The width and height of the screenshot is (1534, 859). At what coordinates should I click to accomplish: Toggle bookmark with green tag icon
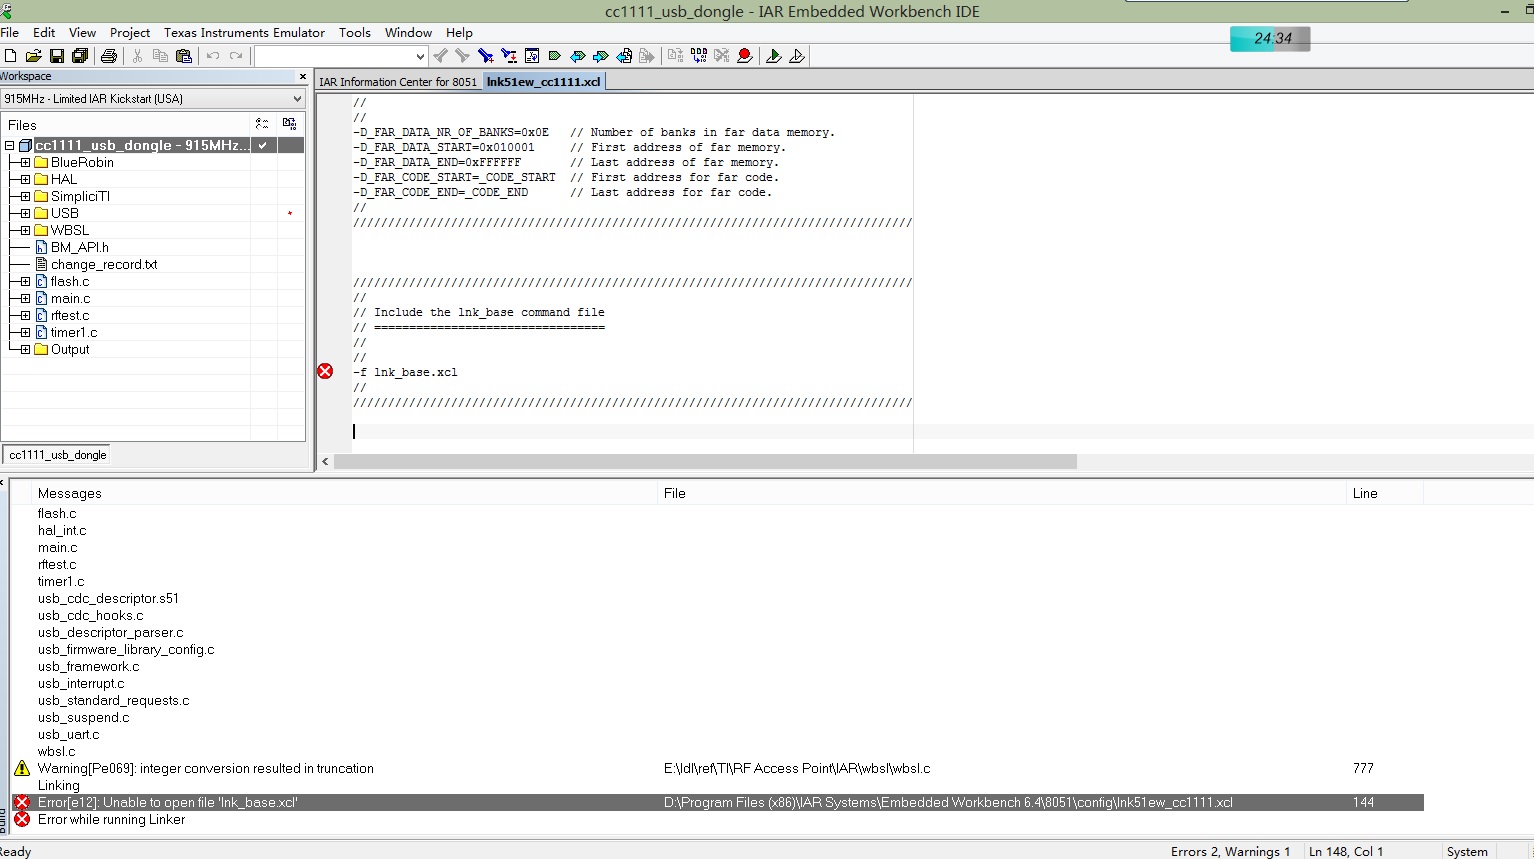555,56
